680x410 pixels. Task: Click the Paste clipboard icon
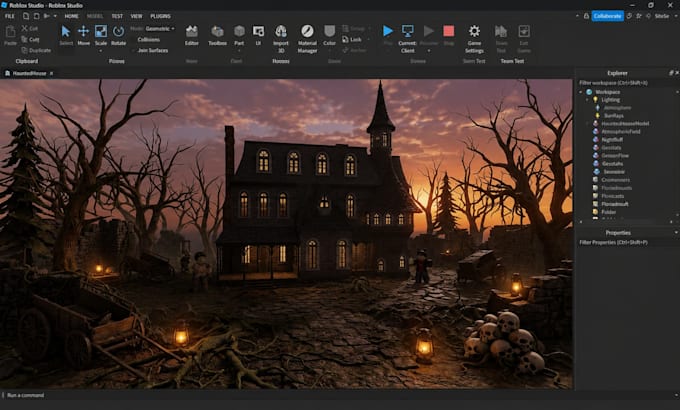click(x=10, y=31)
